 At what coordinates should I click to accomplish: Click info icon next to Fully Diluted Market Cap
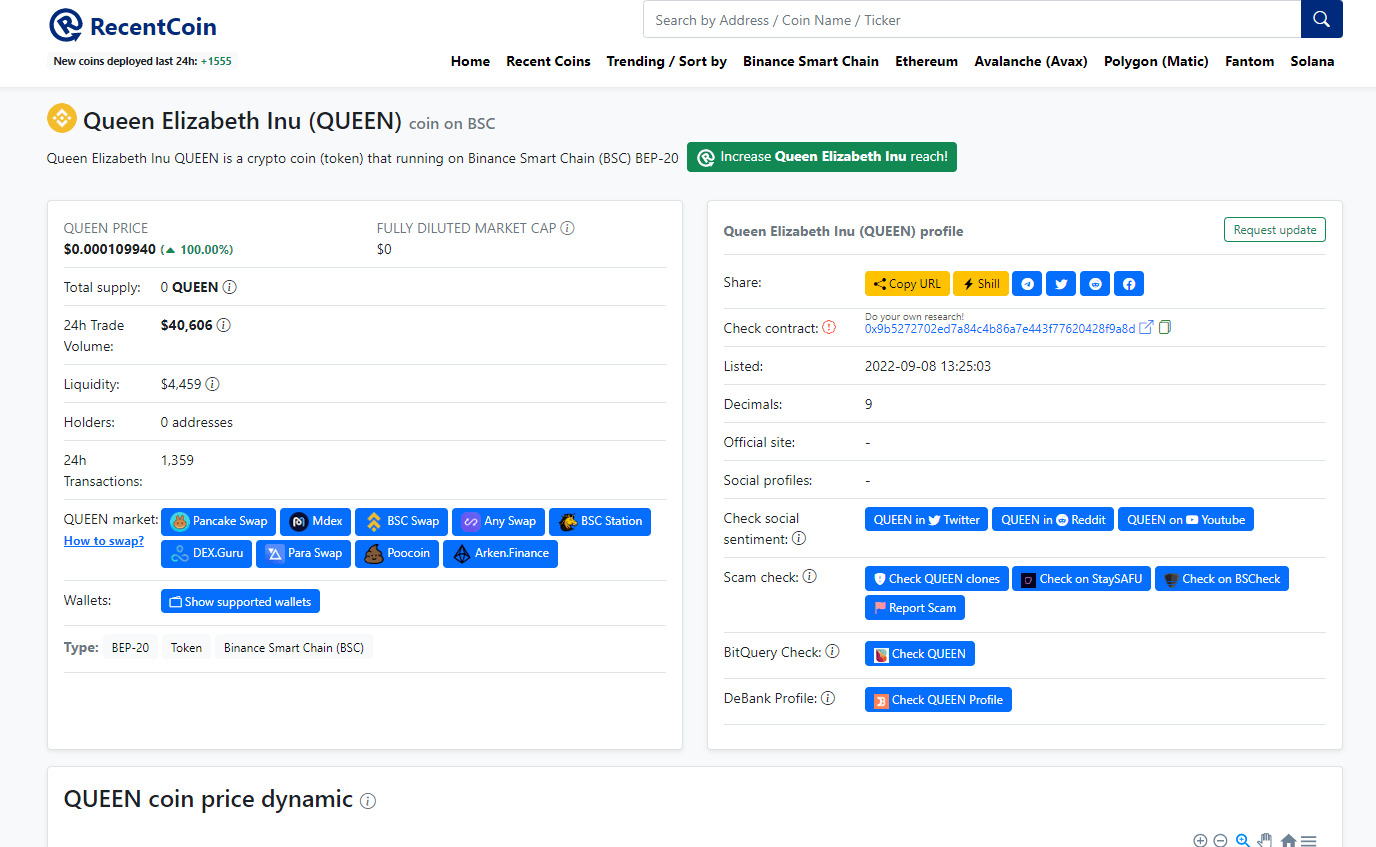click(x=567, y=228)
